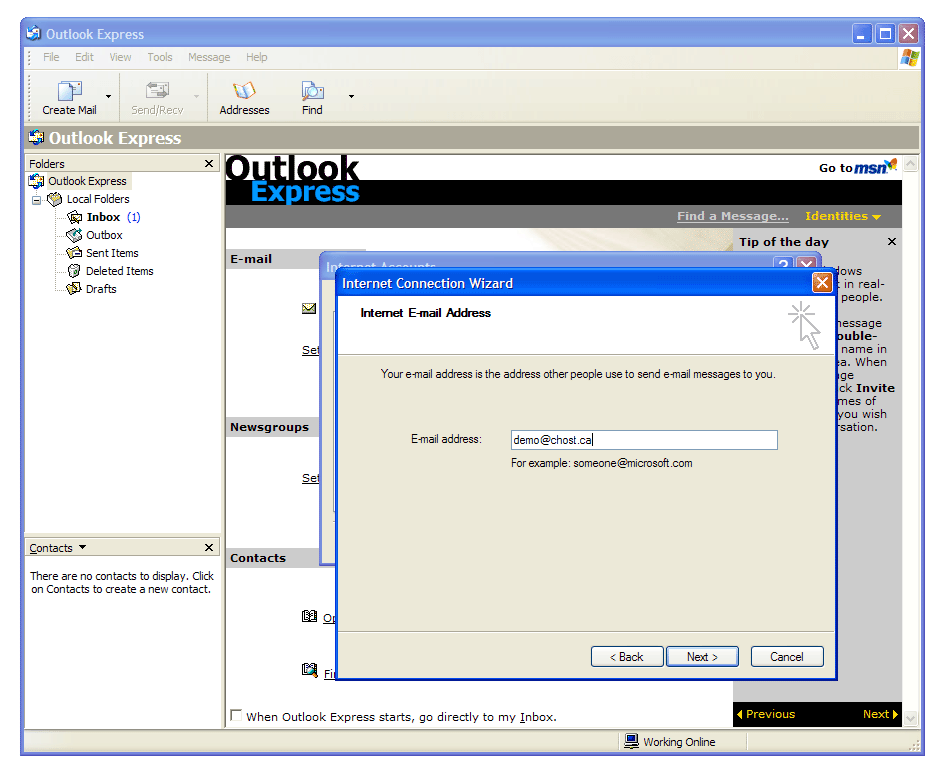The height and width of the screenshot is (781, 946).
Task: Open the View menu
Action: 120,57
